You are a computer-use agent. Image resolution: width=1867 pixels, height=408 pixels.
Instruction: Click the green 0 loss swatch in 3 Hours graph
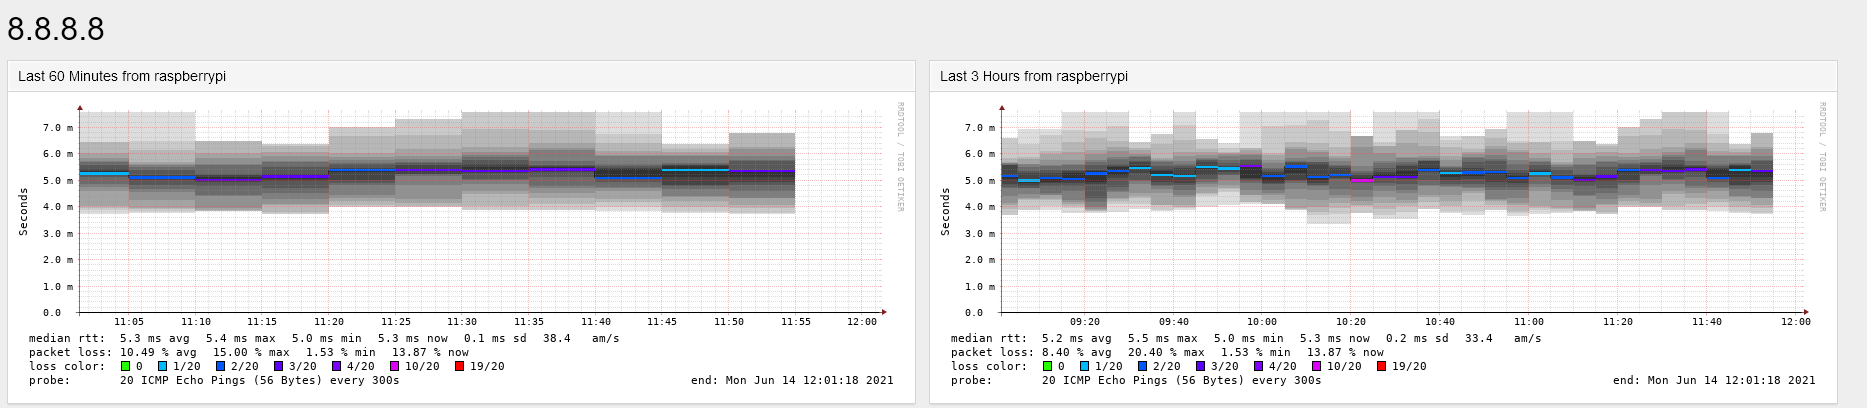1047,366
